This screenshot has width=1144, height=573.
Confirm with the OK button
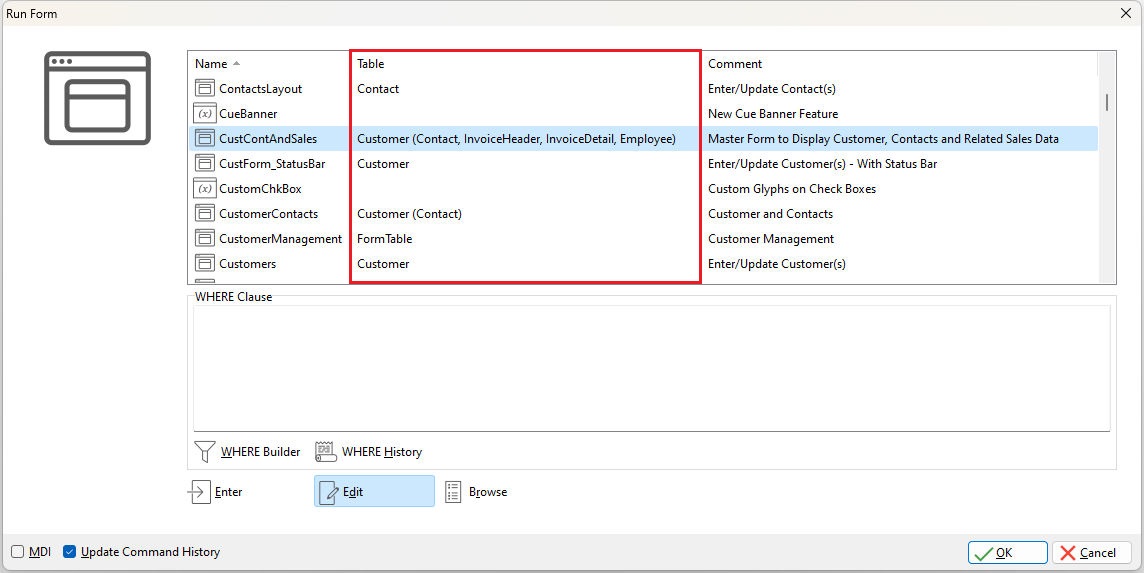(x=1008, y=553)
